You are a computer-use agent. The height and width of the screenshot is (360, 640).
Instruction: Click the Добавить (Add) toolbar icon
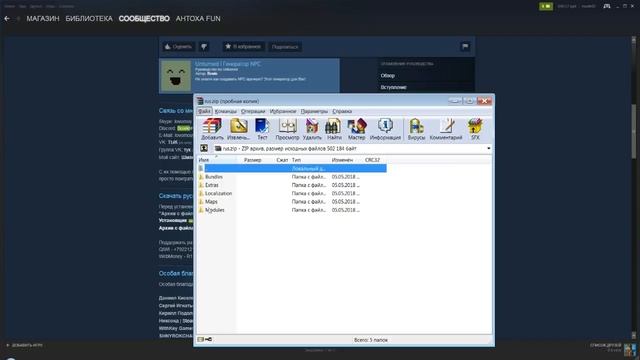point(212,129)
